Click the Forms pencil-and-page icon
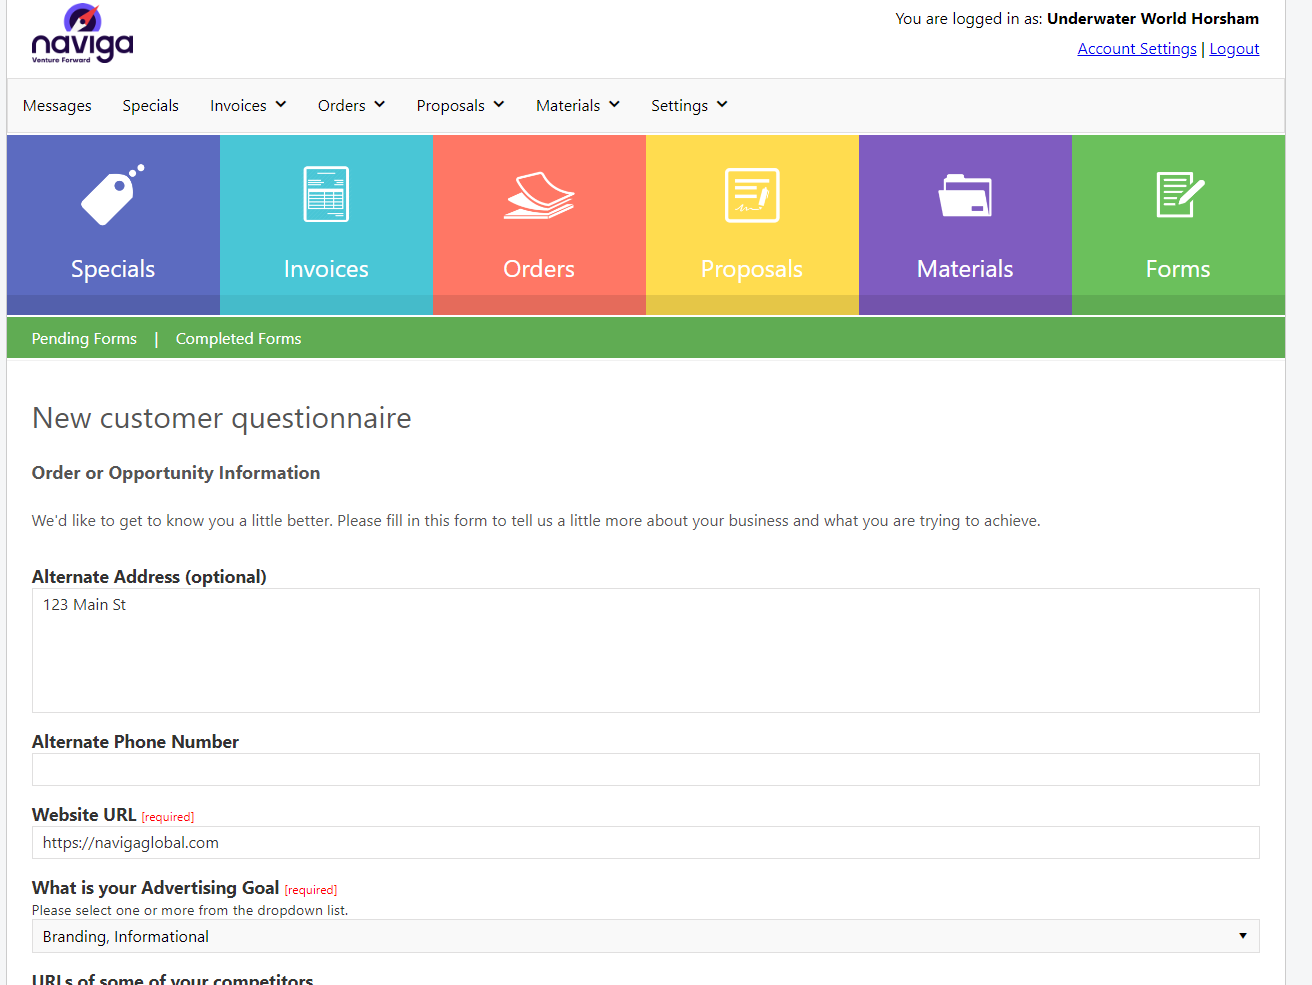This screenshot has width=1312, height=985. (1178, 195)
